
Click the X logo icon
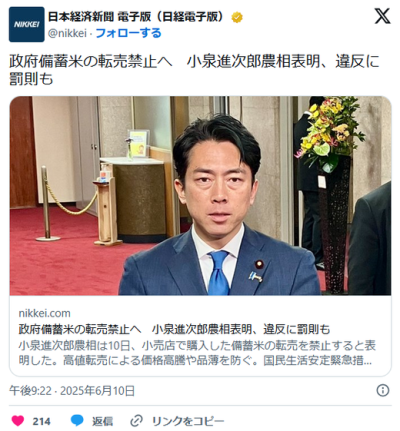coord(382,15)
